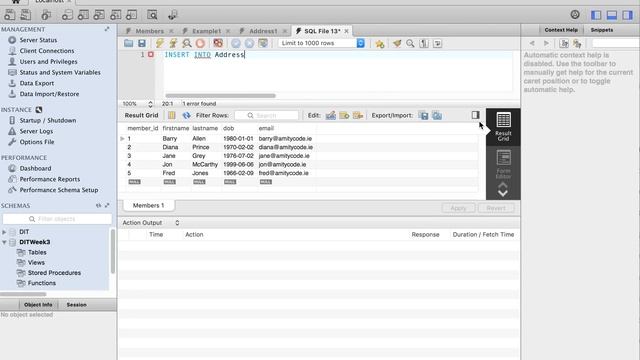Switch to the Address1 query tab
The width and height of the screenshot is (640, 360).
coord(263,31)
